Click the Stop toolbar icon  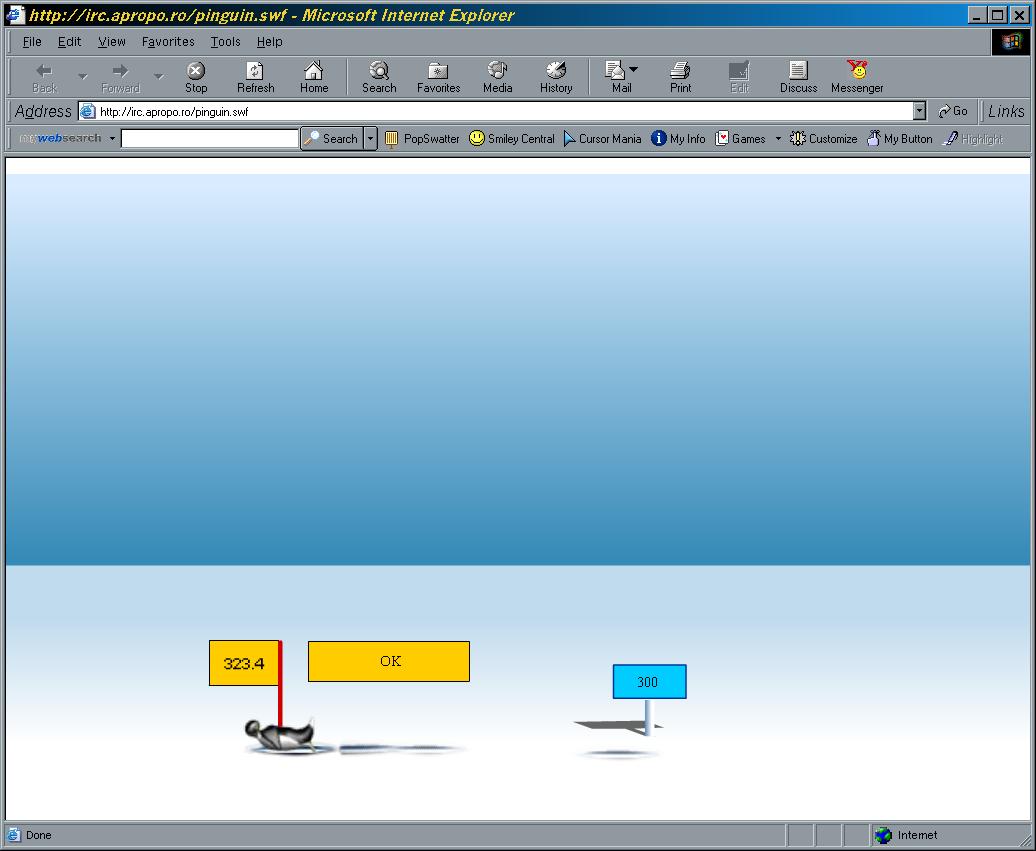[196, 76]
